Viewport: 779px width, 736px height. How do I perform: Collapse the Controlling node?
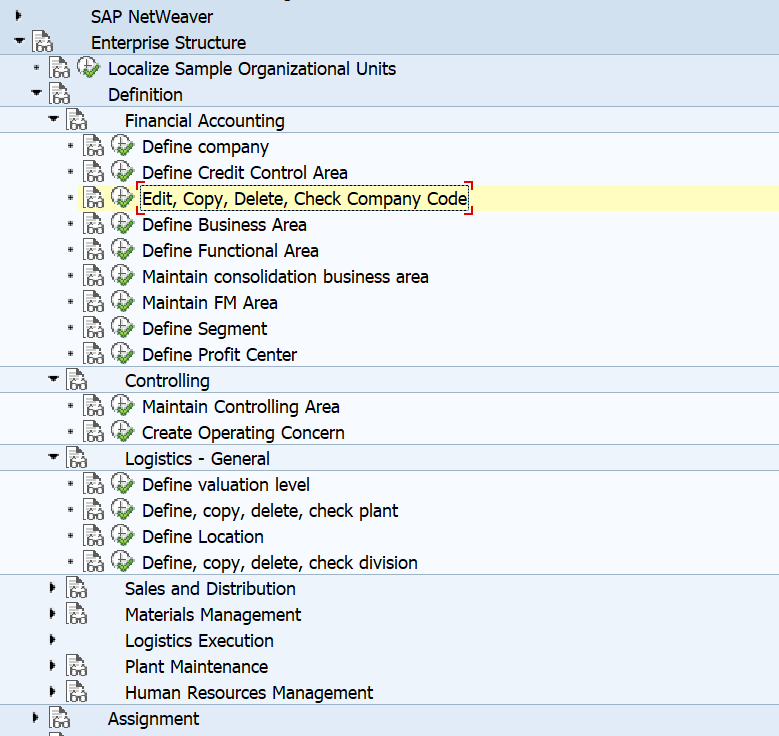[53, 379]
